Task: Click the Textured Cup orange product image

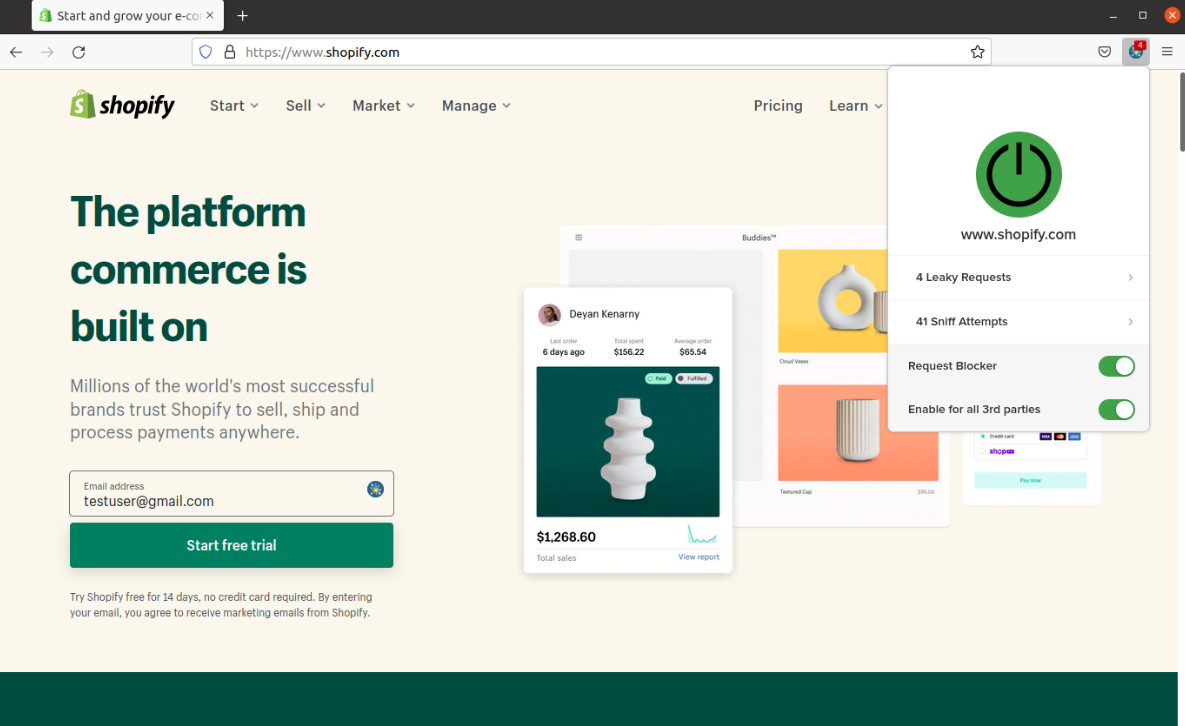Action: pyautogui.click(x=858, y=432)
